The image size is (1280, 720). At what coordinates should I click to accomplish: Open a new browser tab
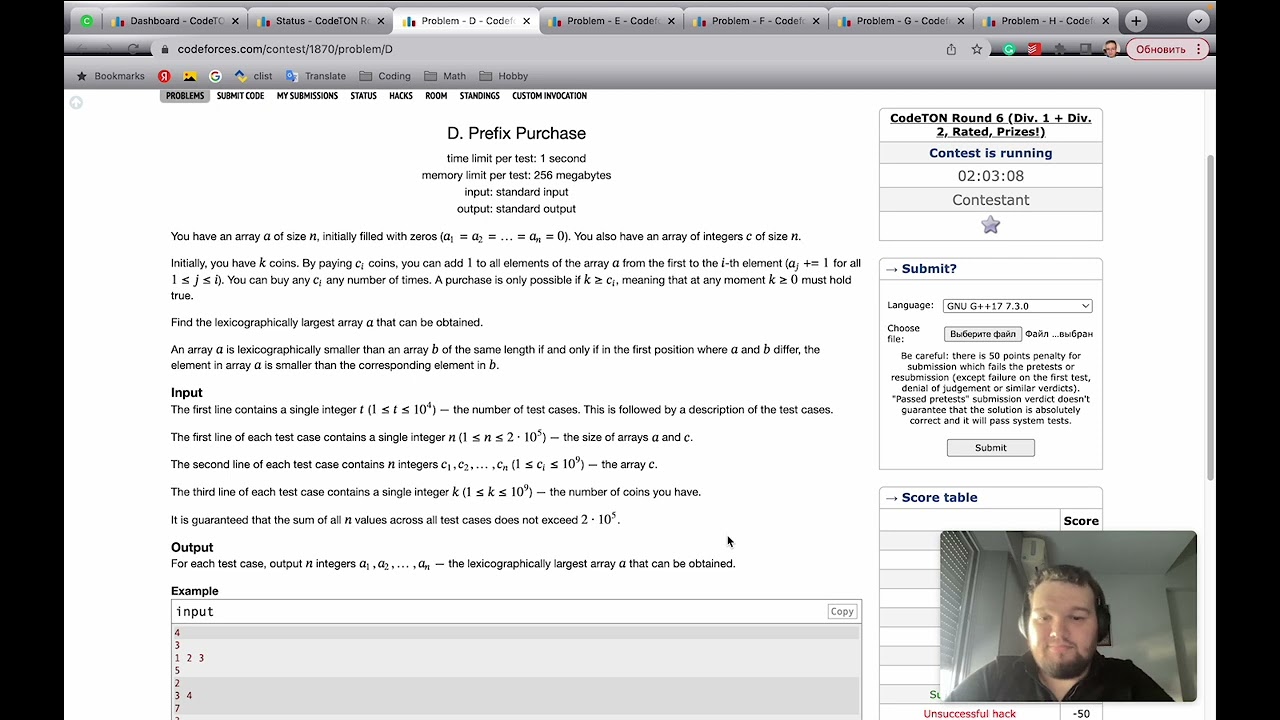coord(1136,21)
